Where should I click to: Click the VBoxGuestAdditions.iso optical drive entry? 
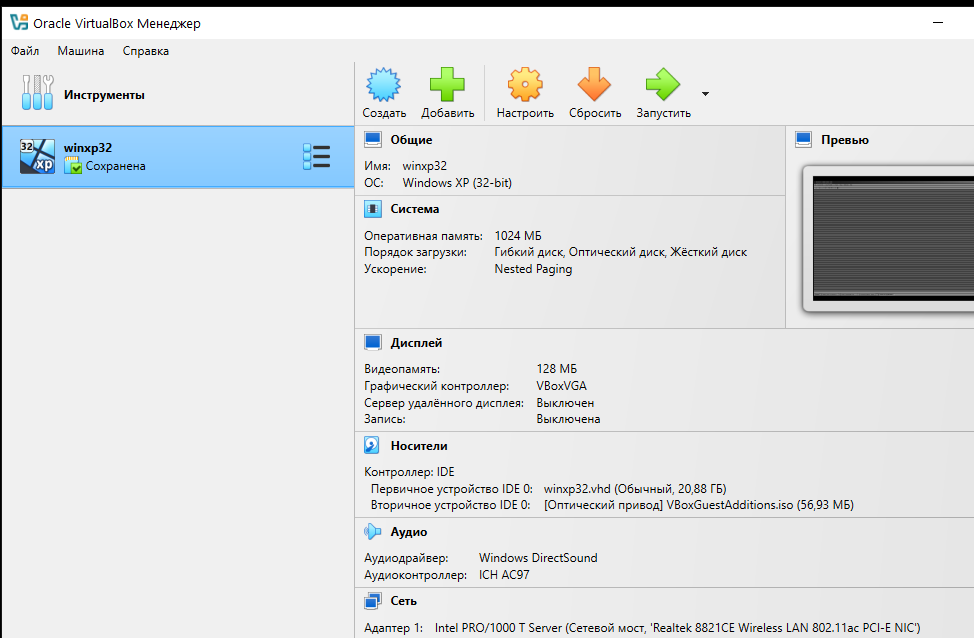coord(698,506)
